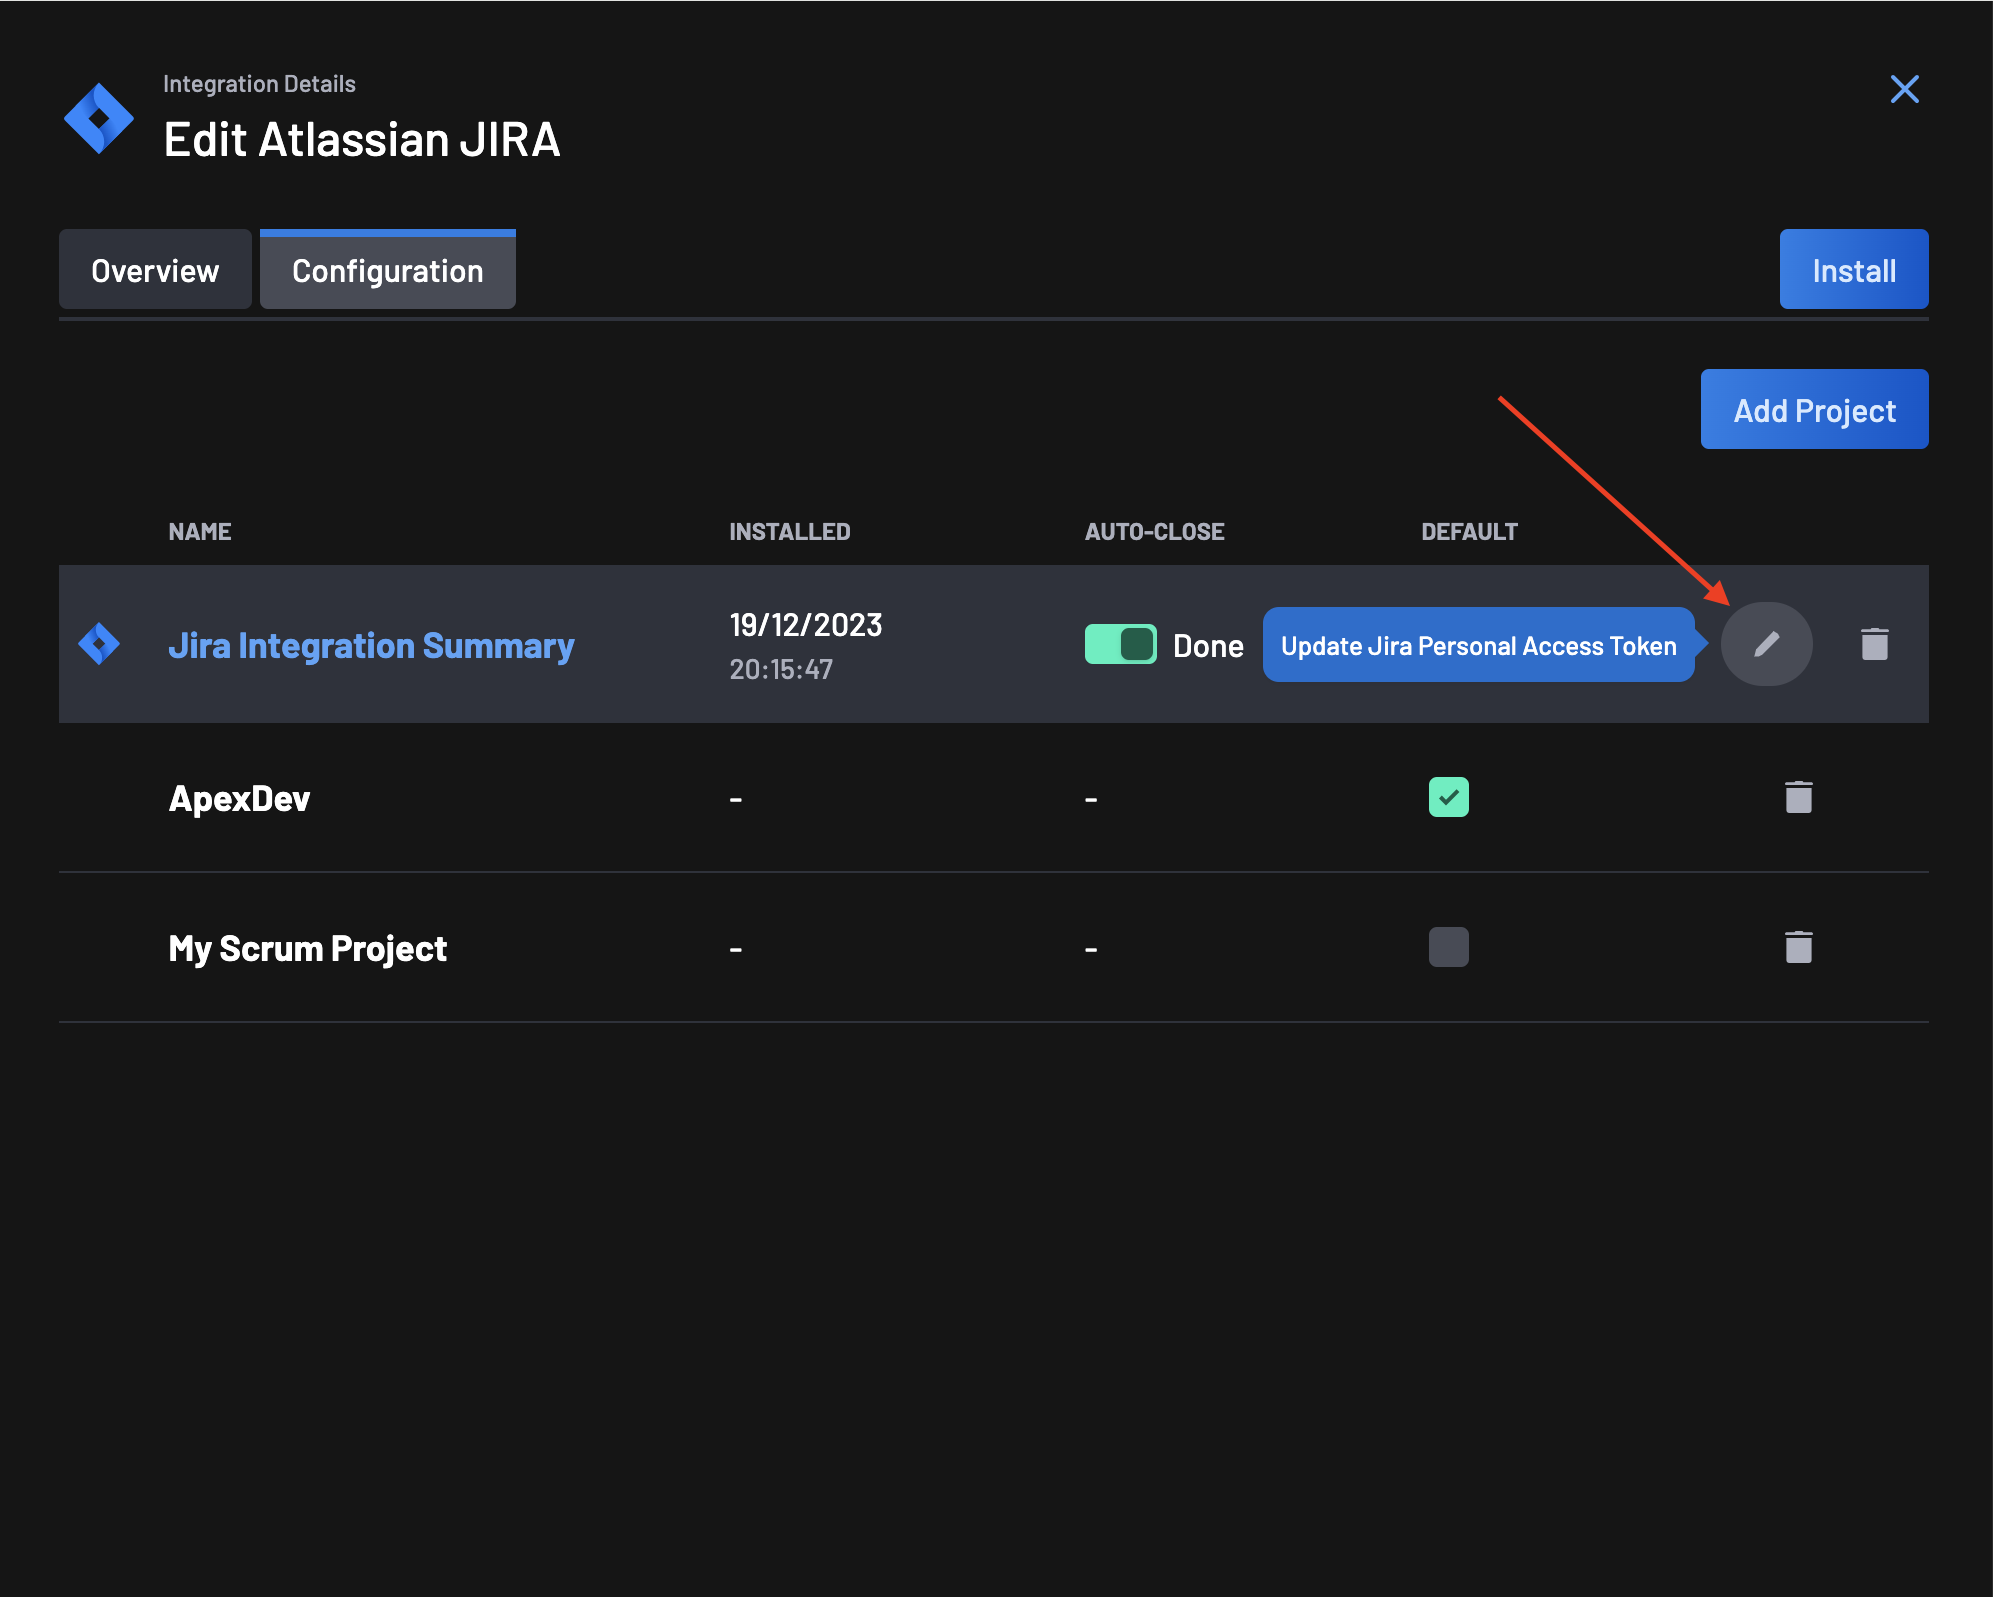Click the ApexDev project name

click(x=239, y=798)
